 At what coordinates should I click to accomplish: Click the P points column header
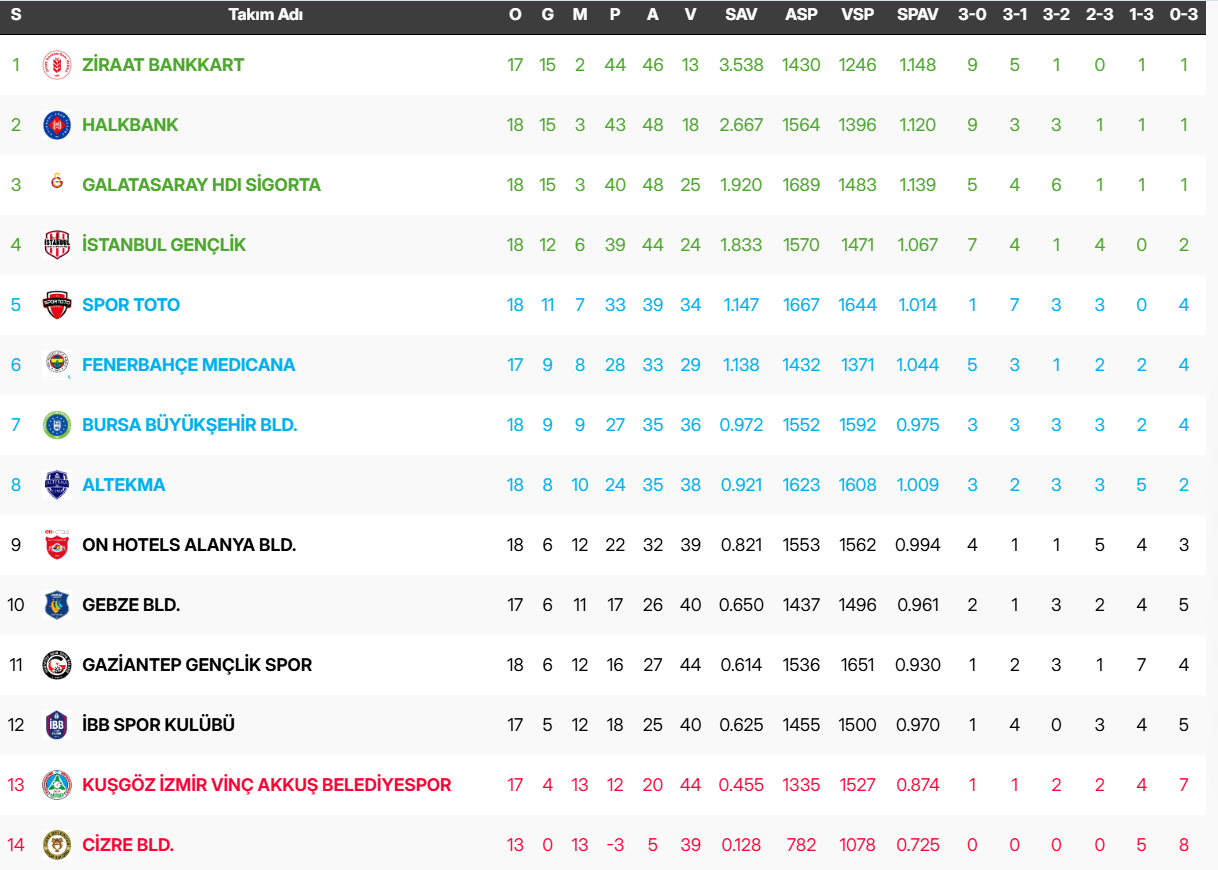615,15
